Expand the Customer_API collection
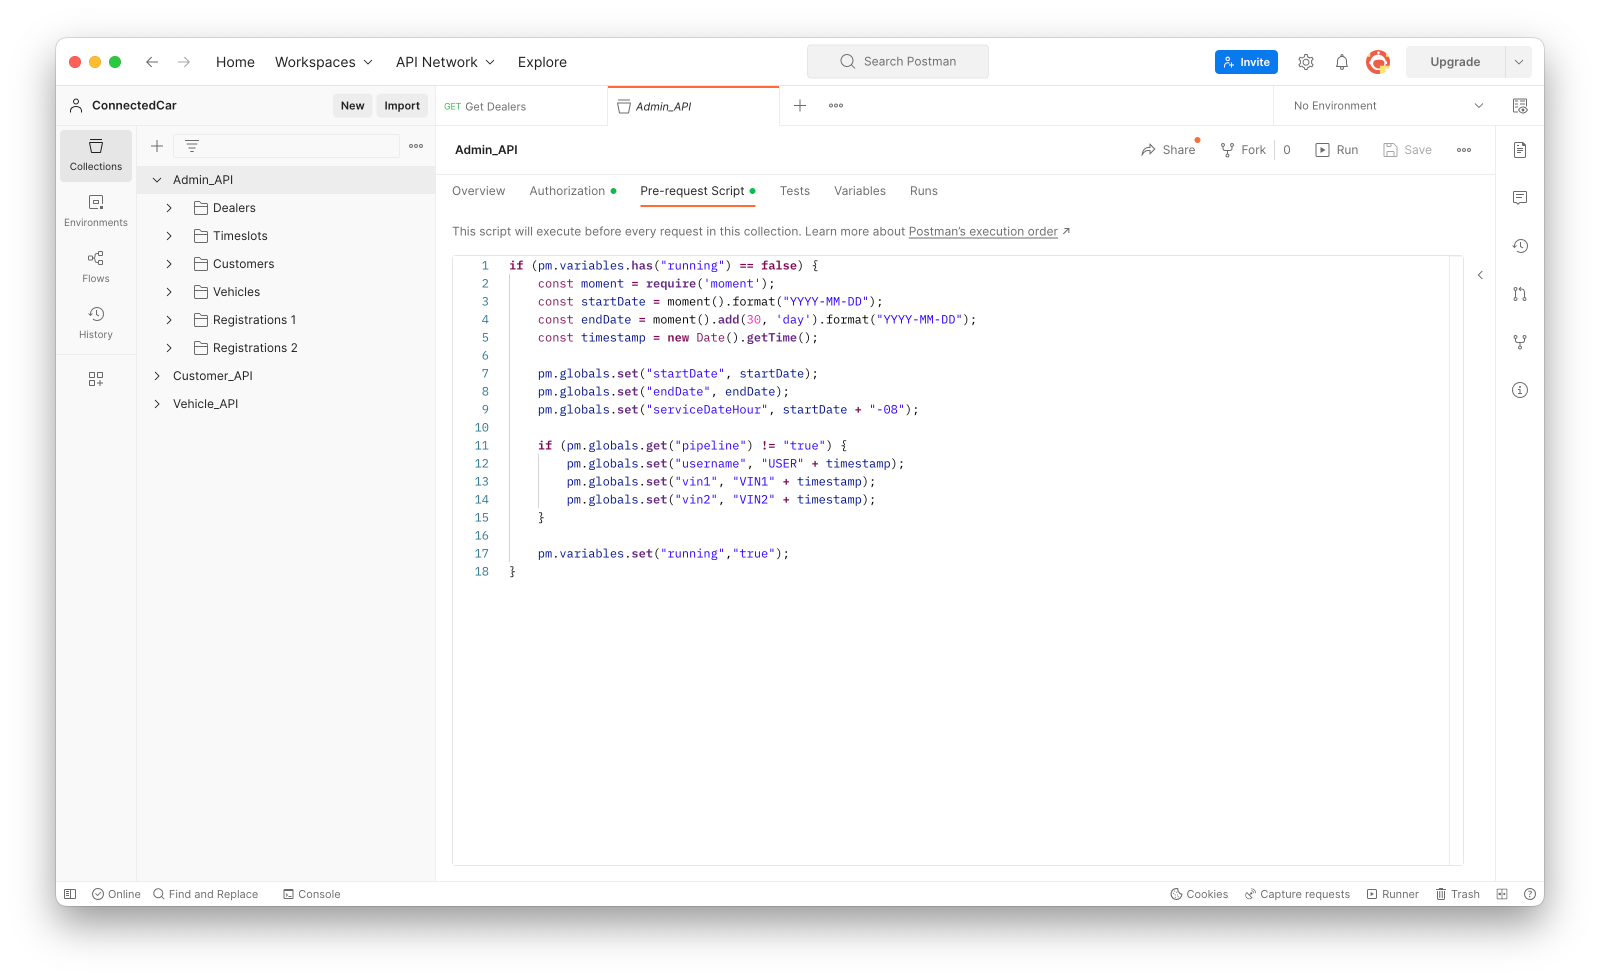This screenshot has height=980, width=1600. tap(157, 376)
